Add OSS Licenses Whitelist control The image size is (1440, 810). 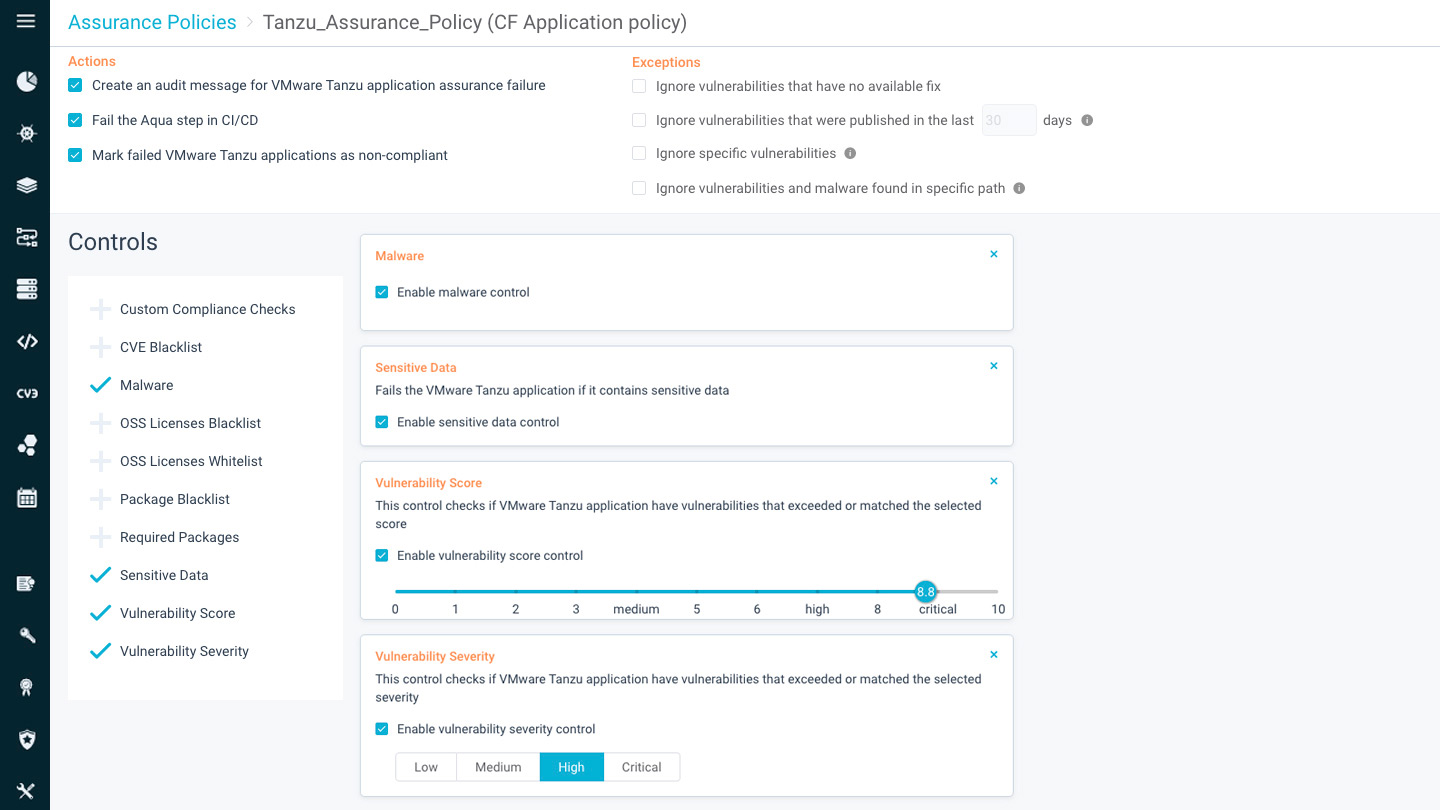pyautogui.click(x=100, y=461)
